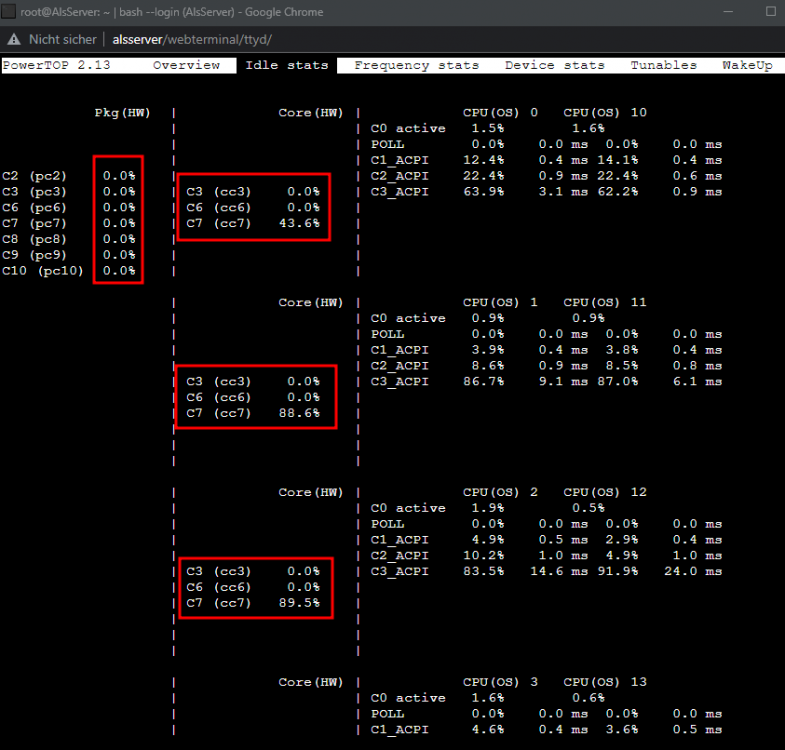
Task: Click the C3_ACPI 63.9% value for CPU 0
Action: 484,192
